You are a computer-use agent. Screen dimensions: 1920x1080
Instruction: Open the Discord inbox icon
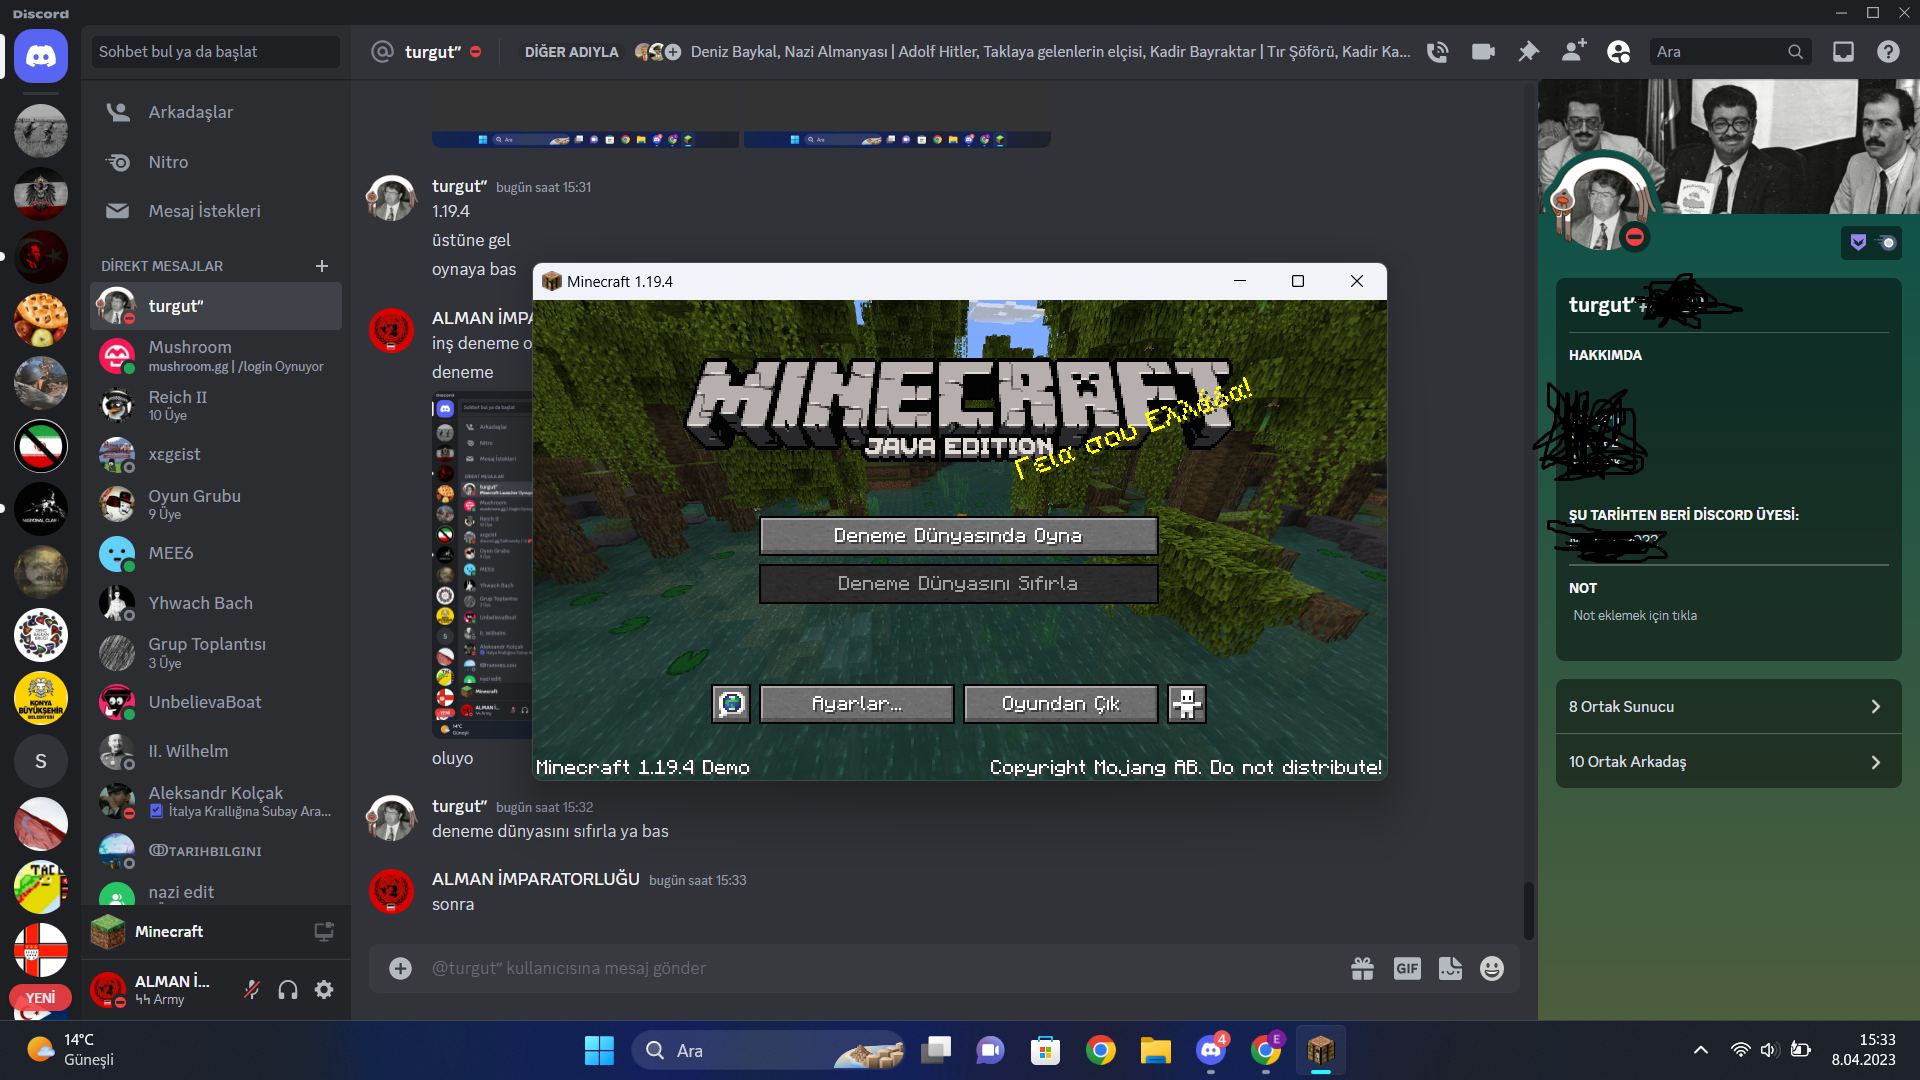click(x=1843, y=52)
